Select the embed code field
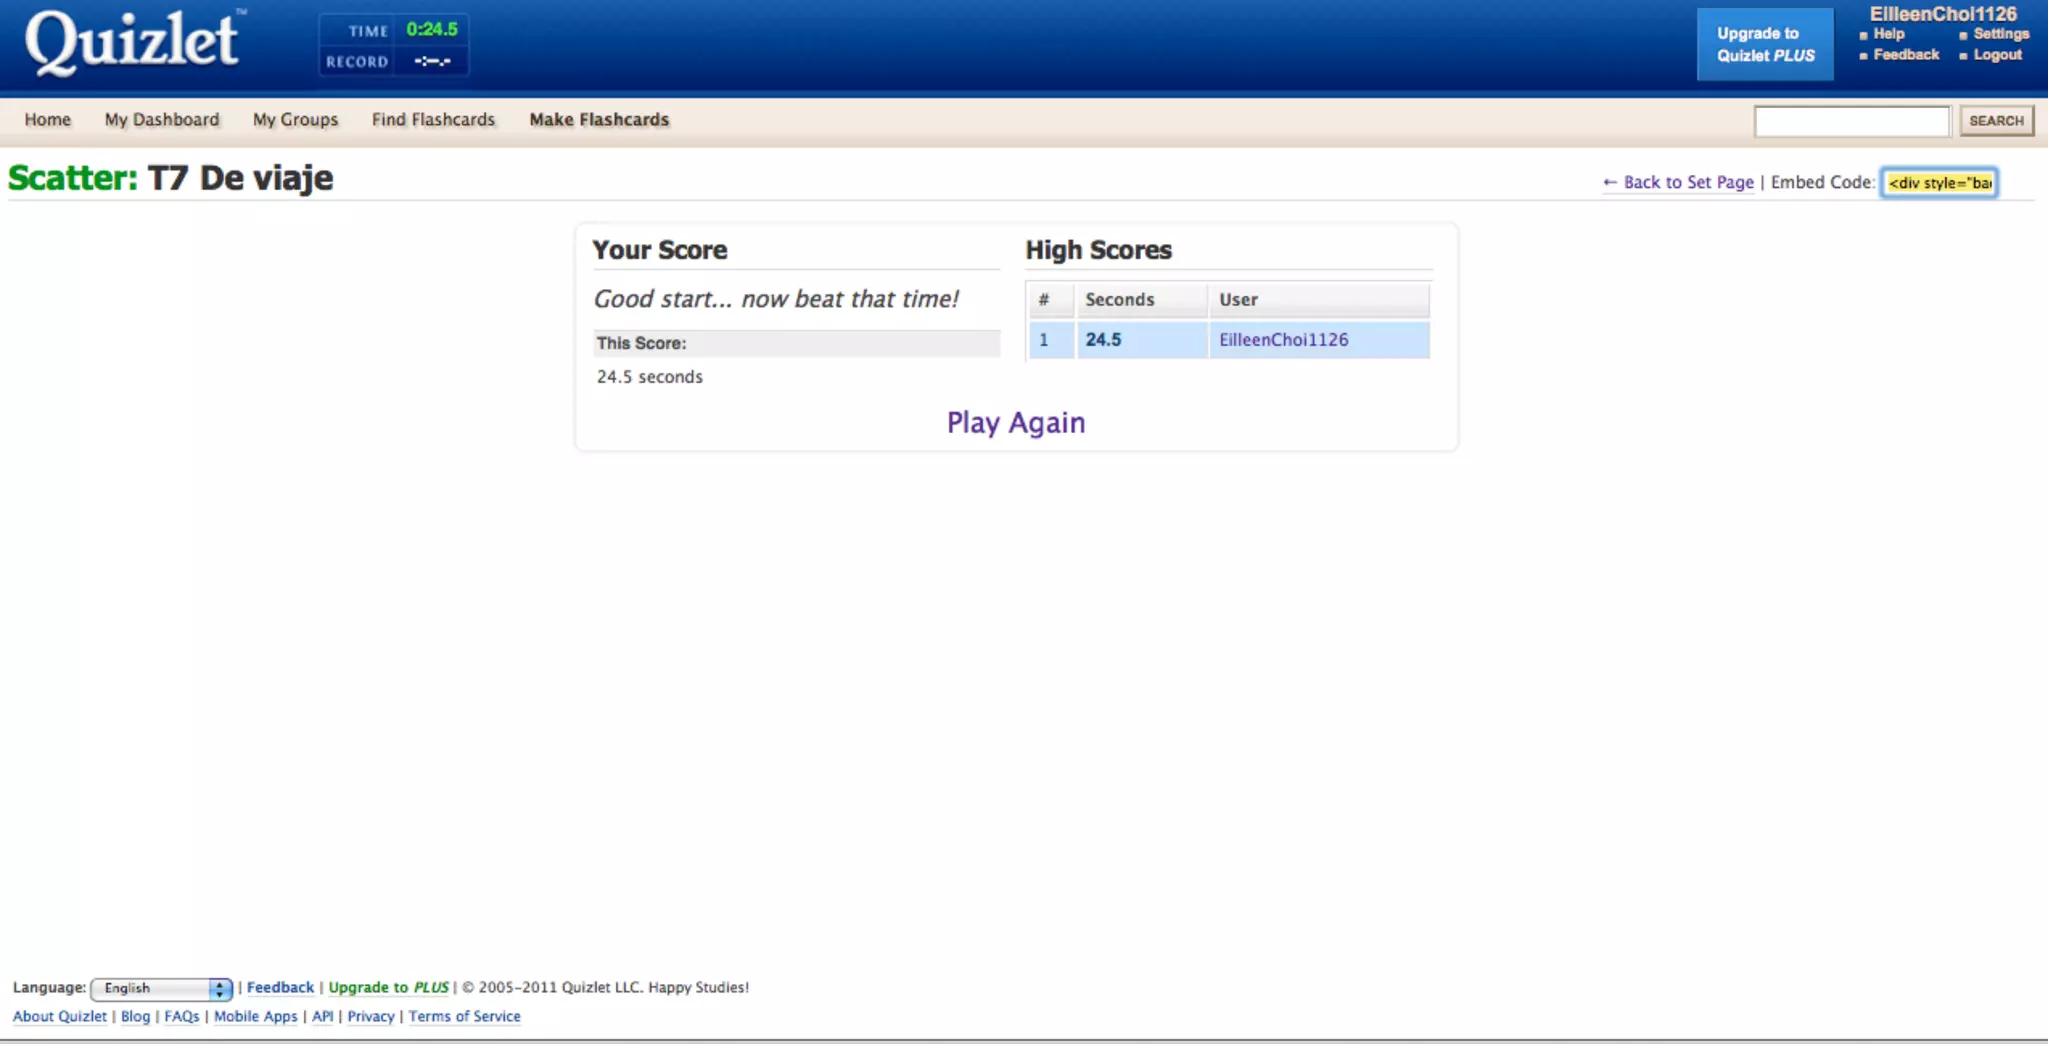Screen dimensions: 2048x1044 coord(1939,183)
